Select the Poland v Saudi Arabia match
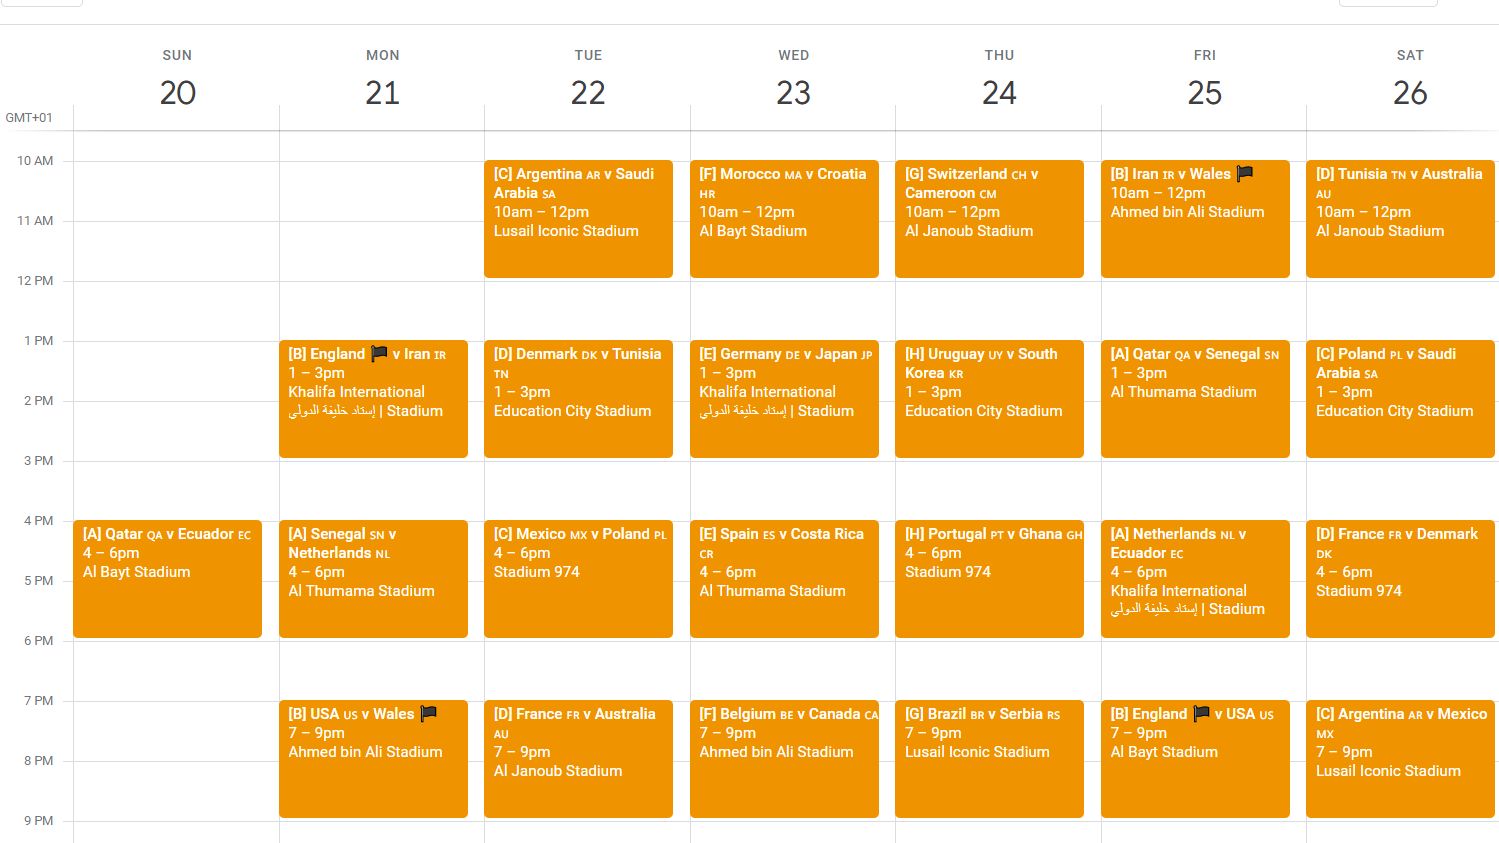The height and width of the screenshot is (843, 1499). tap(1400, 398)
